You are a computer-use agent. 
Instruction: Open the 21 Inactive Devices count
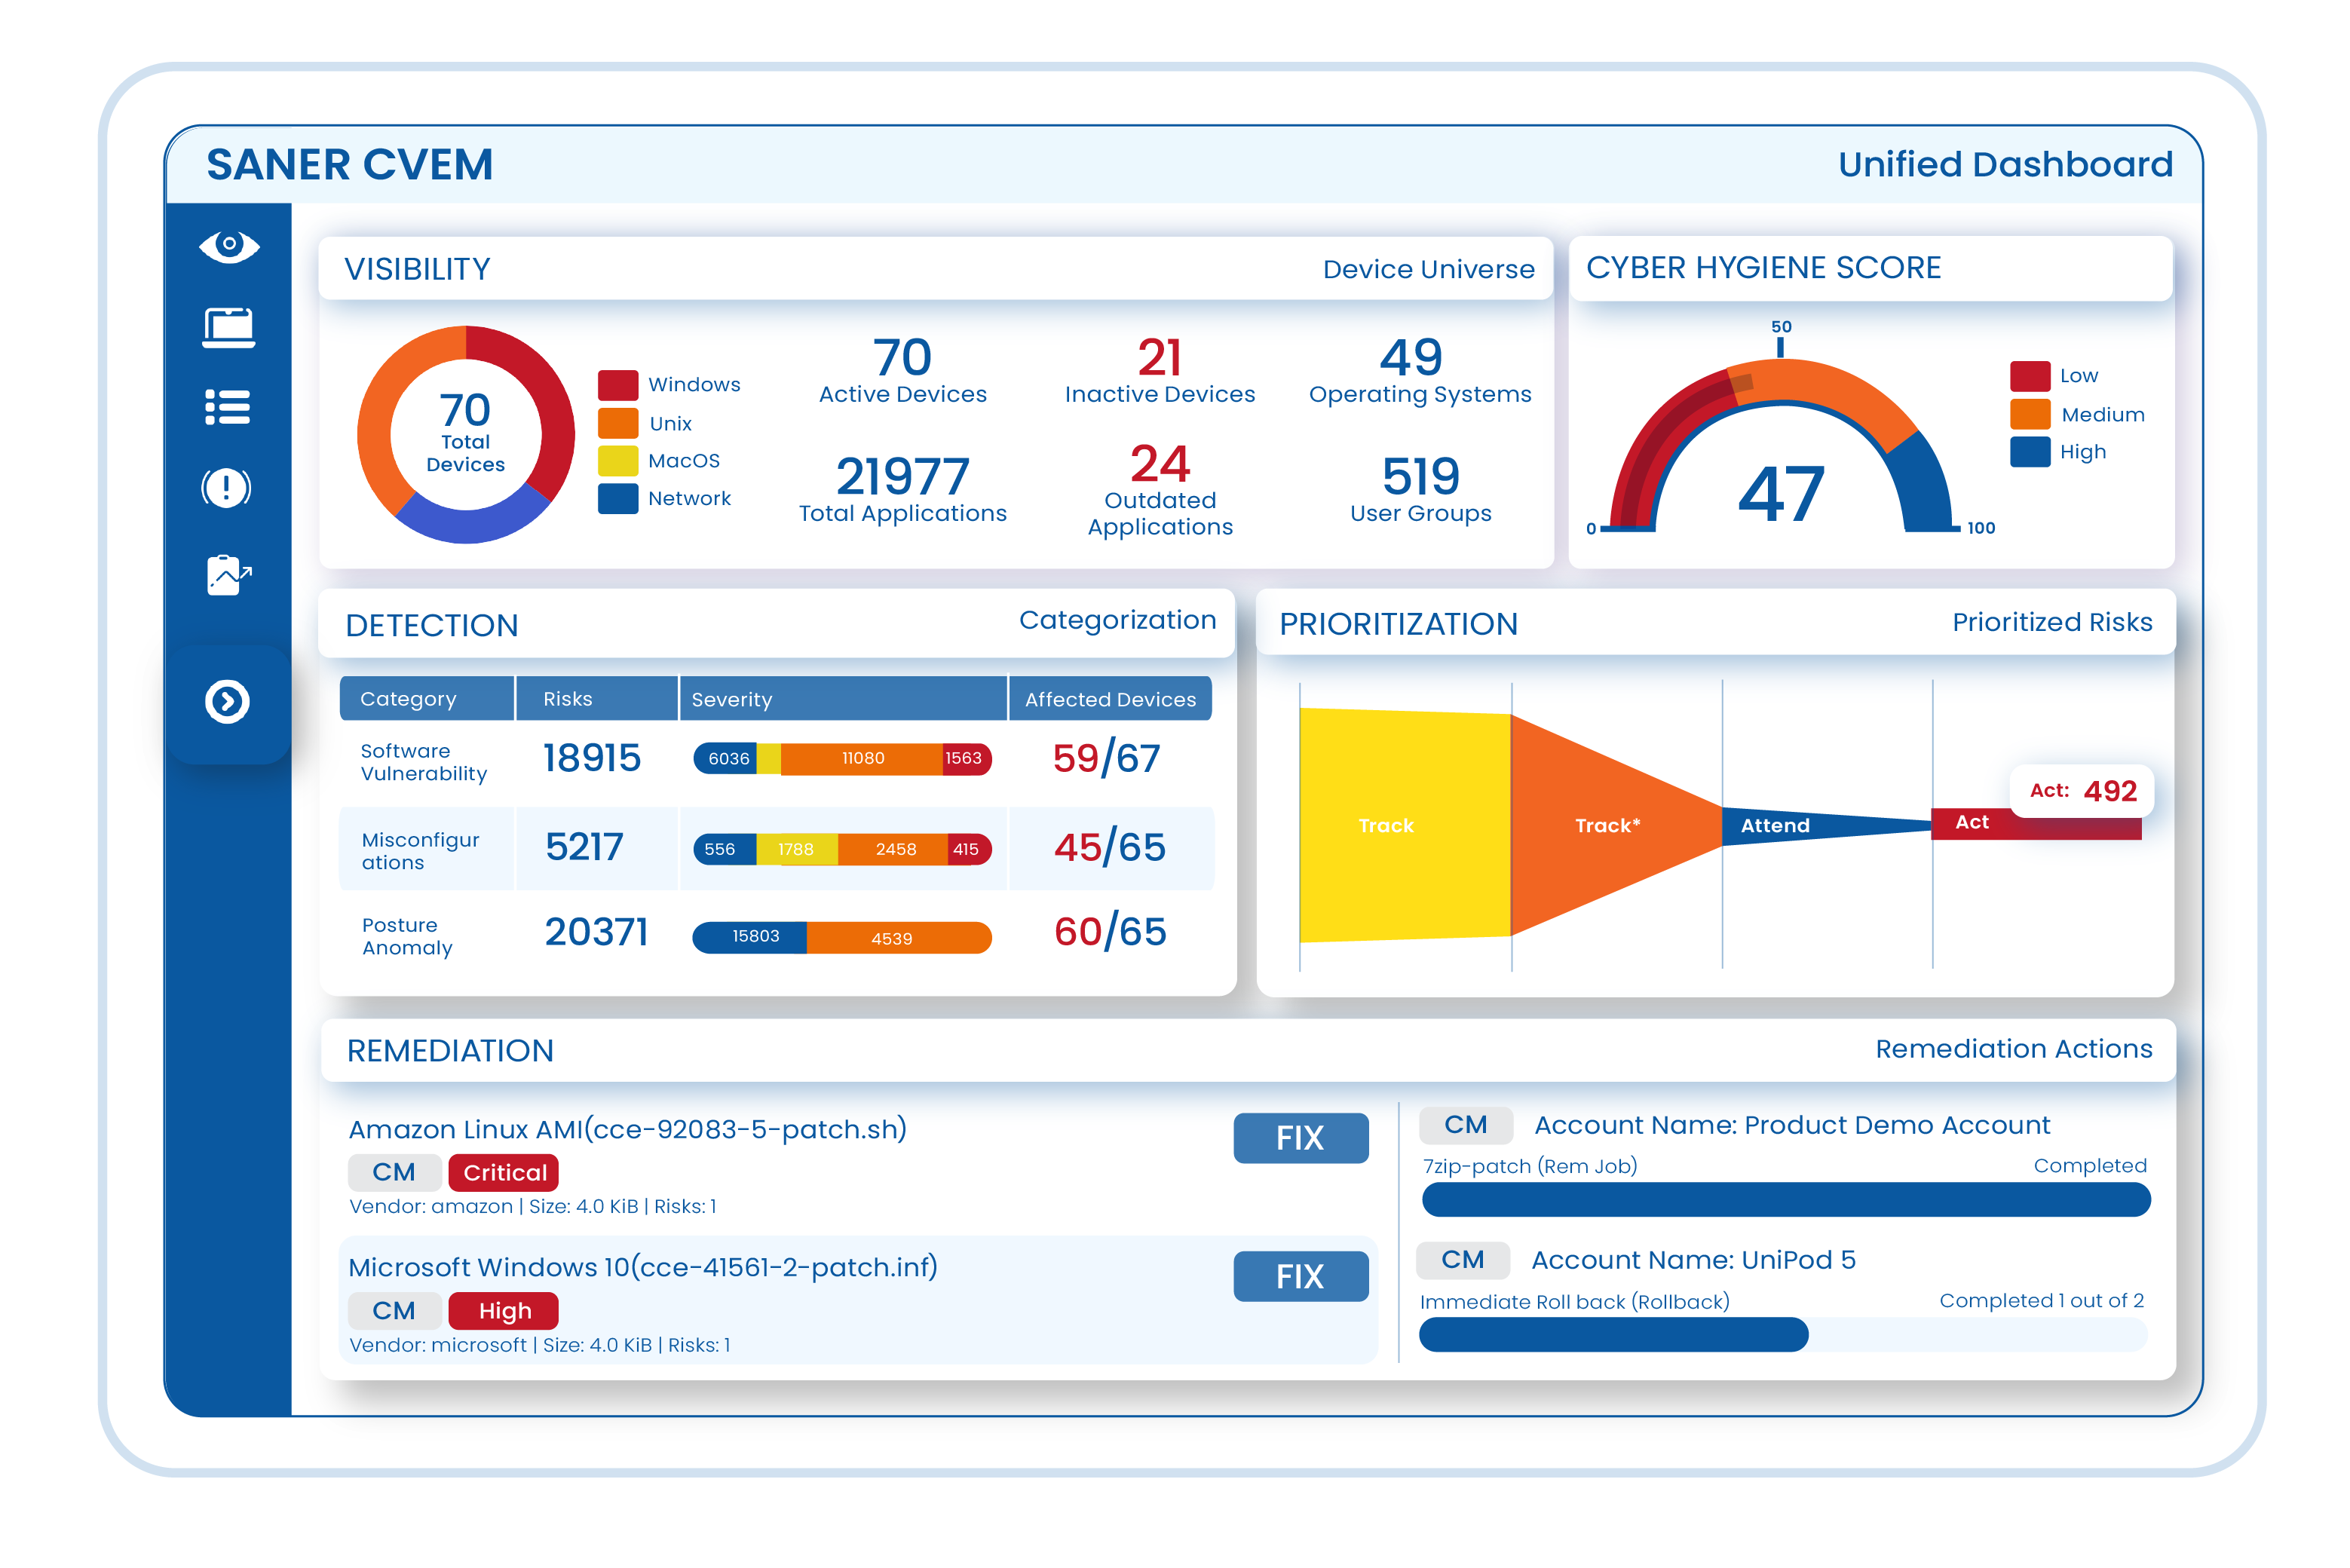(x=1160, y=371)
